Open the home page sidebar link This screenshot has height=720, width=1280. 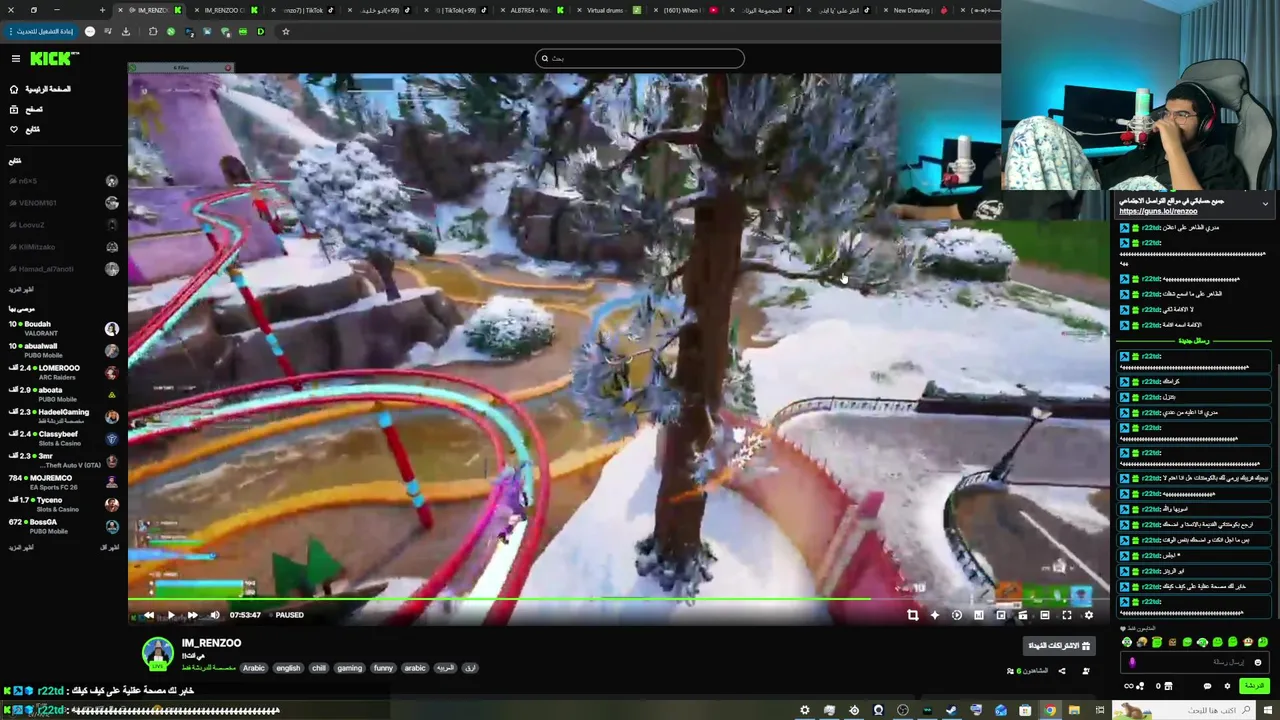point(40,89)
